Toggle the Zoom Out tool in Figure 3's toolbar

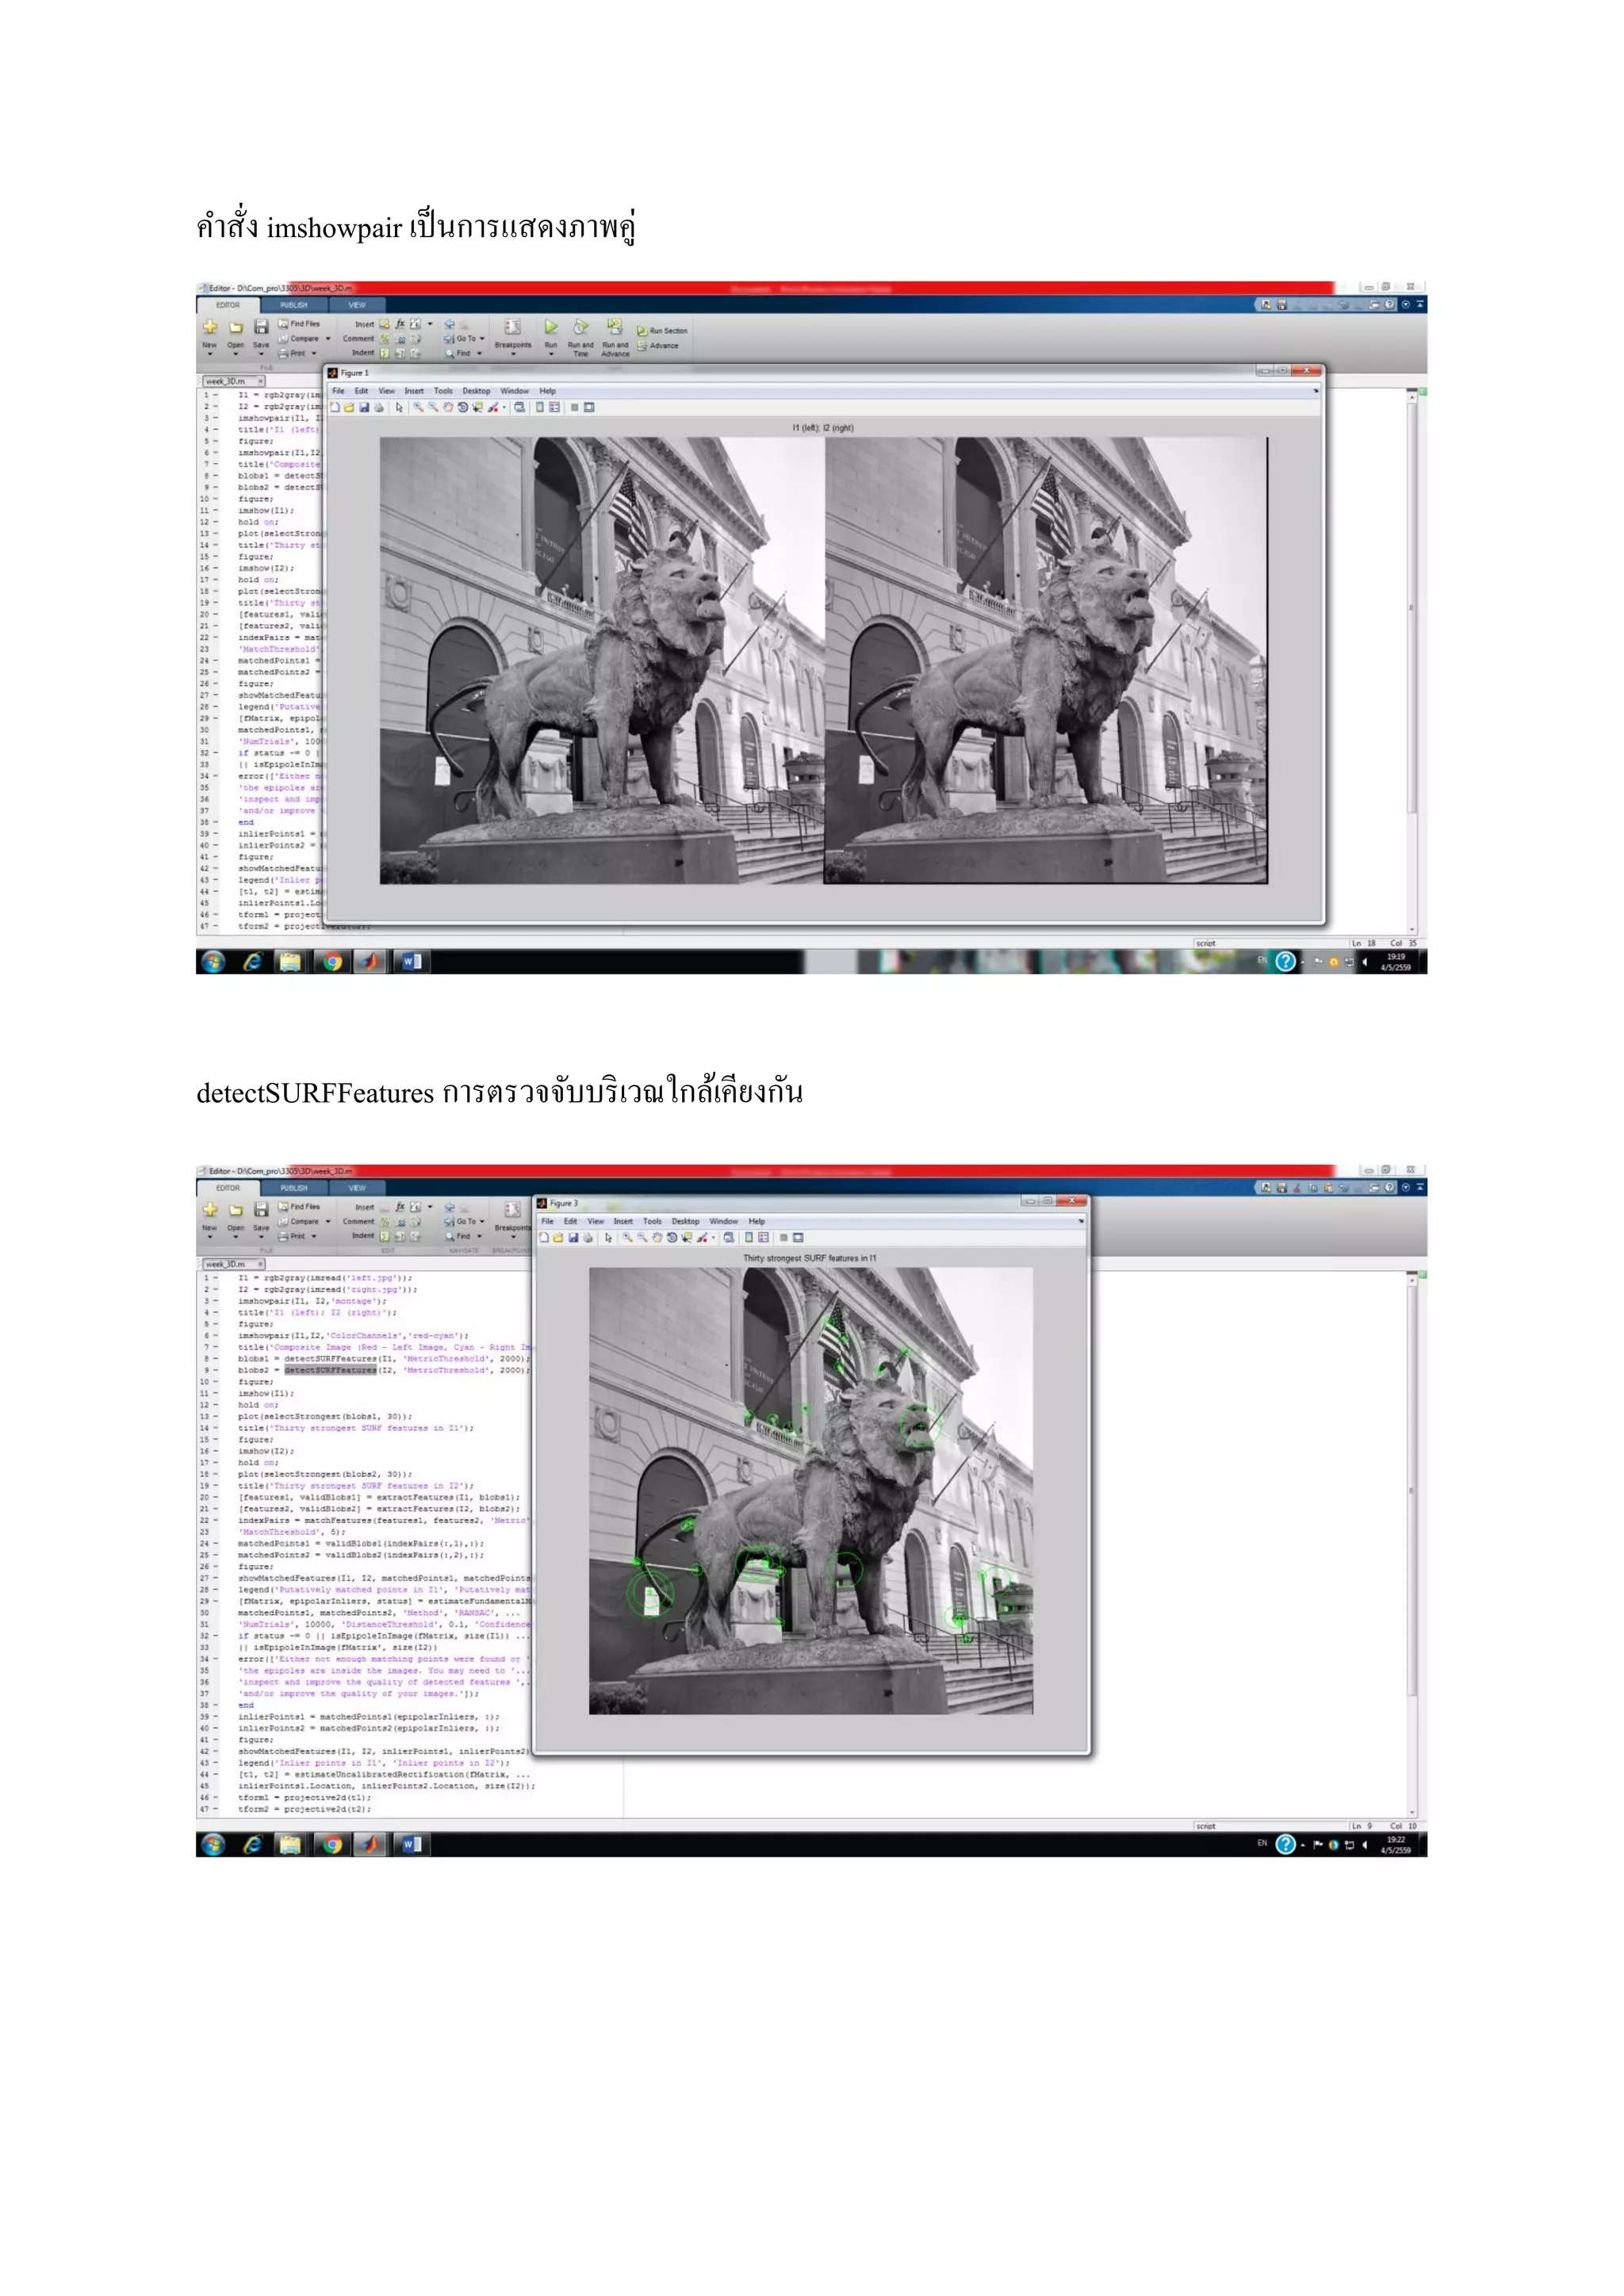[x=642, y=1238]
